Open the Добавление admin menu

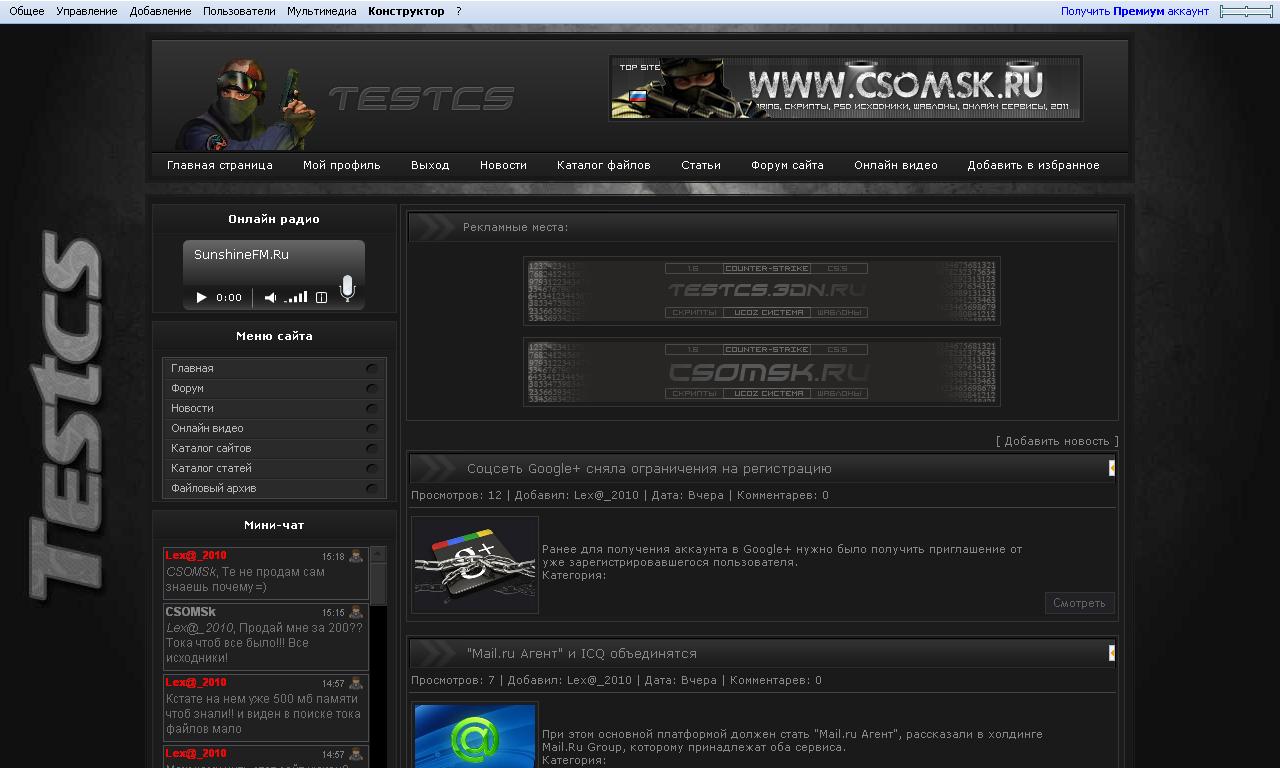pyautogui.click(x=160, y=11)
